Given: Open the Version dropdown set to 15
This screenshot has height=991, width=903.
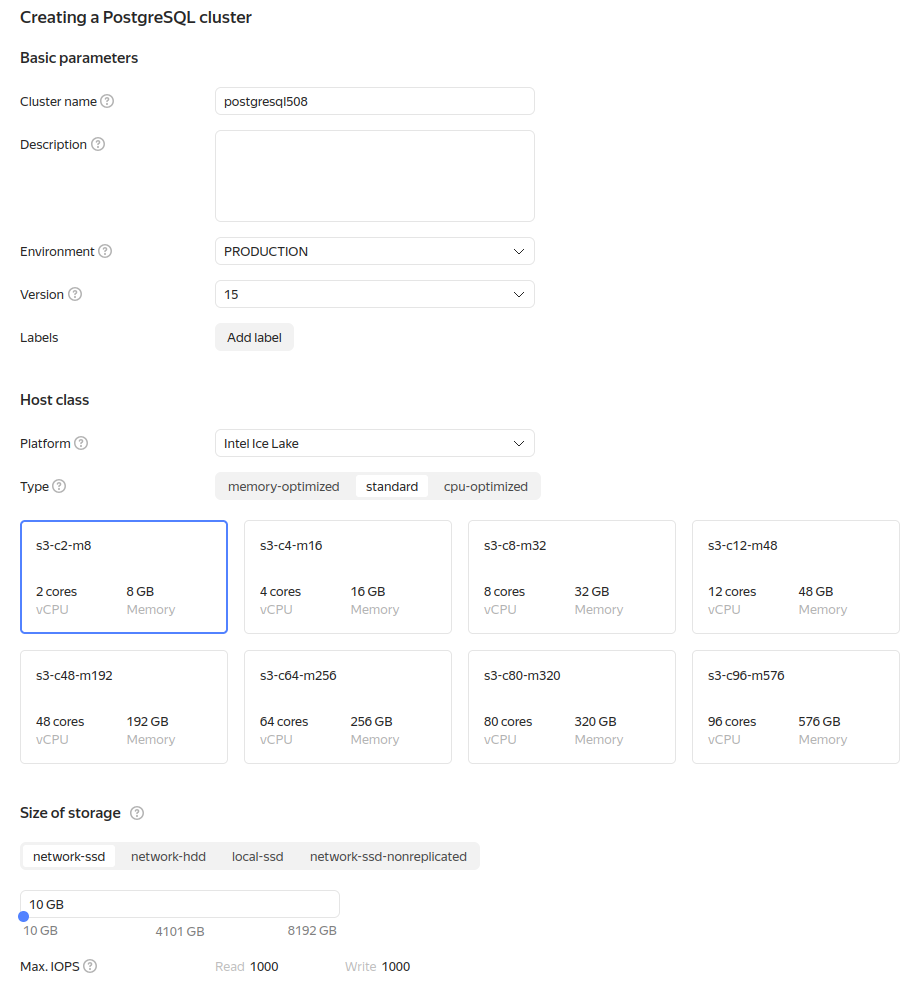Looking at the screenshot, I should (374, 294).
